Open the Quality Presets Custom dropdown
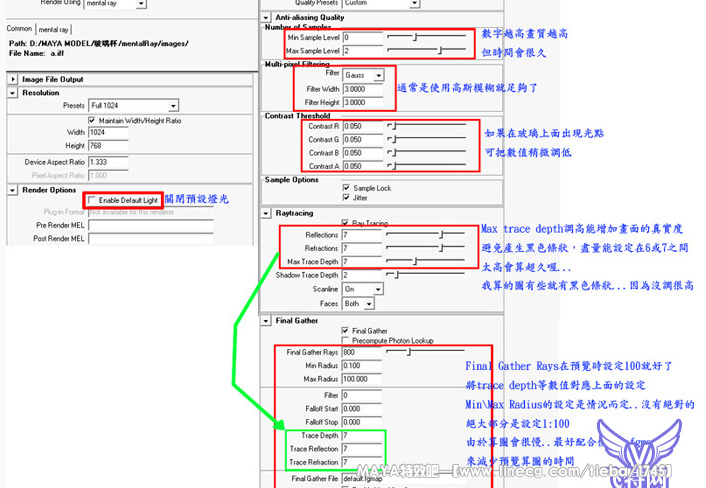The height and width of the screenshot is (488, 706). click(381, 3)
